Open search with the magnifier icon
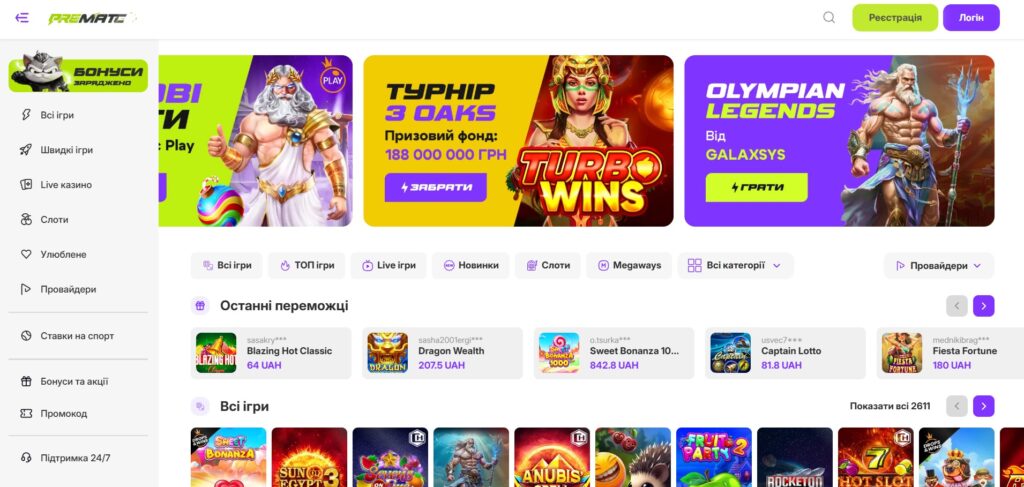 (829, 18)
